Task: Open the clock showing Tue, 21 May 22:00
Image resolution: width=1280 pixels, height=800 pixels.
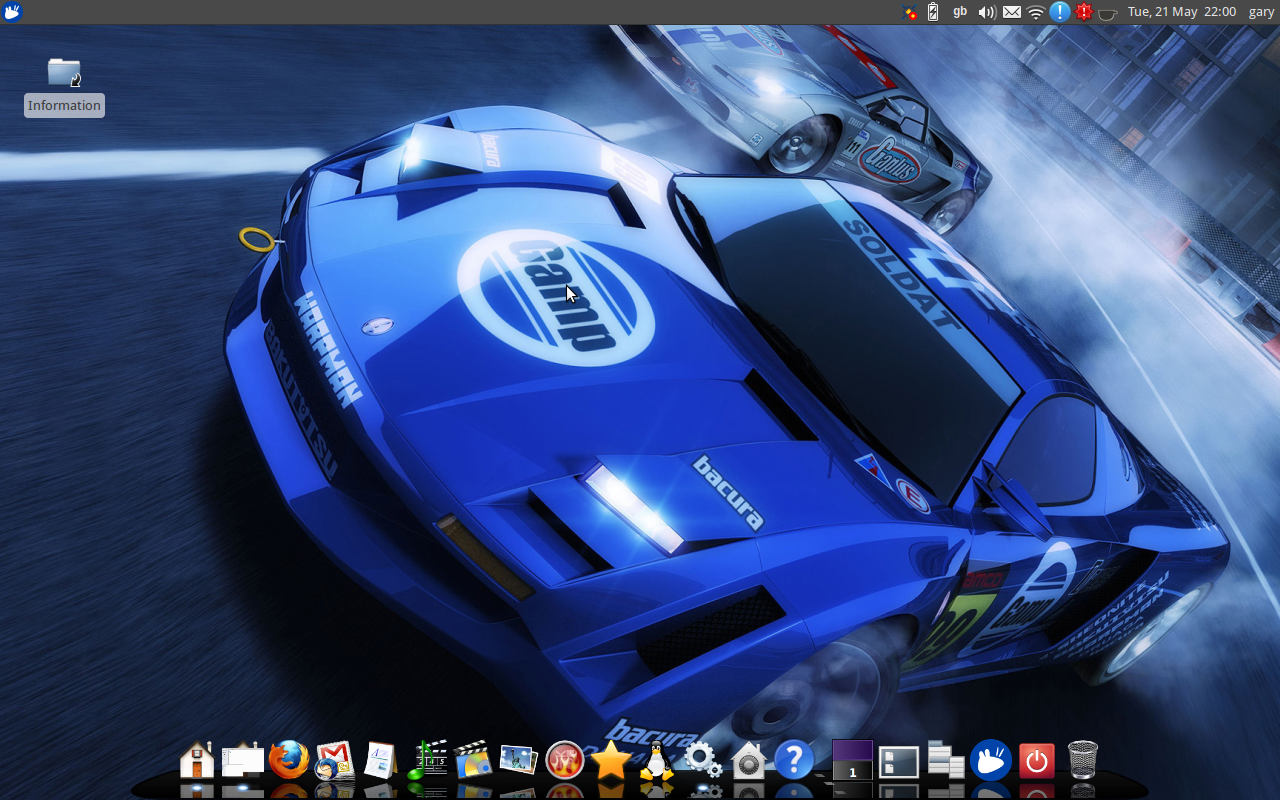Action: (1182, 12)
